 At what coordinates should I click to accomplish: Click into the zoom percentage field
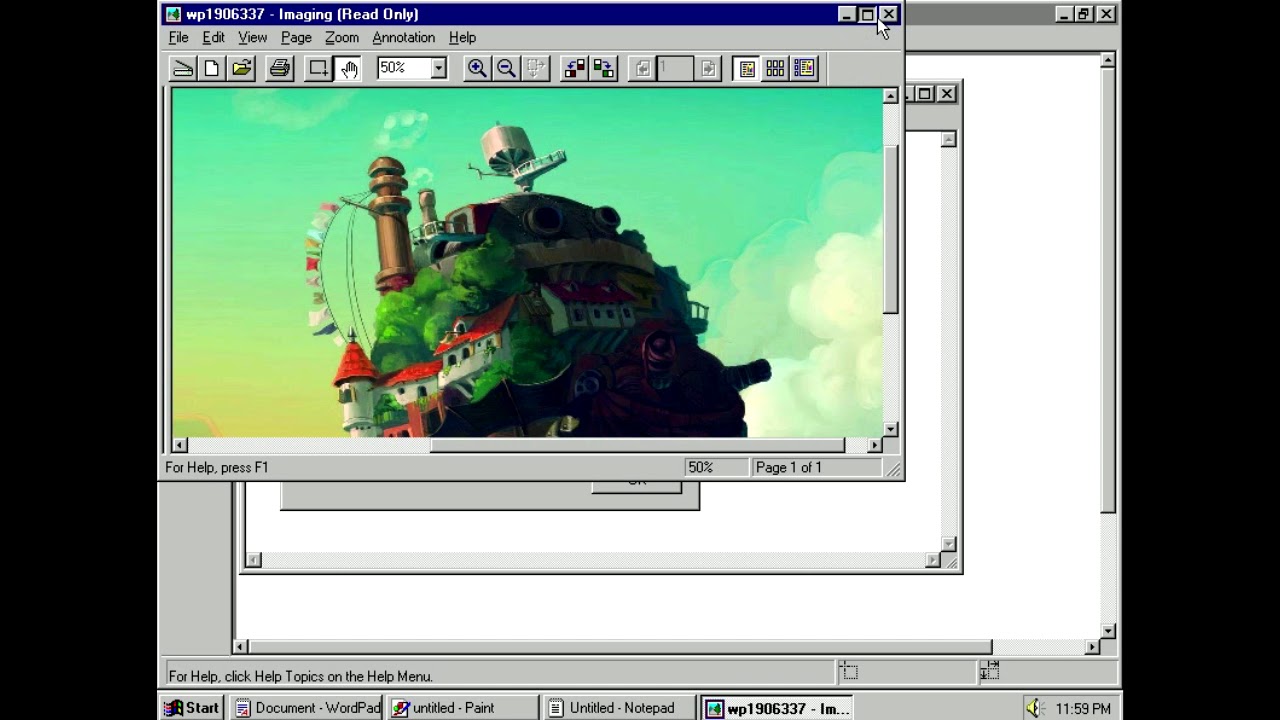403,68
